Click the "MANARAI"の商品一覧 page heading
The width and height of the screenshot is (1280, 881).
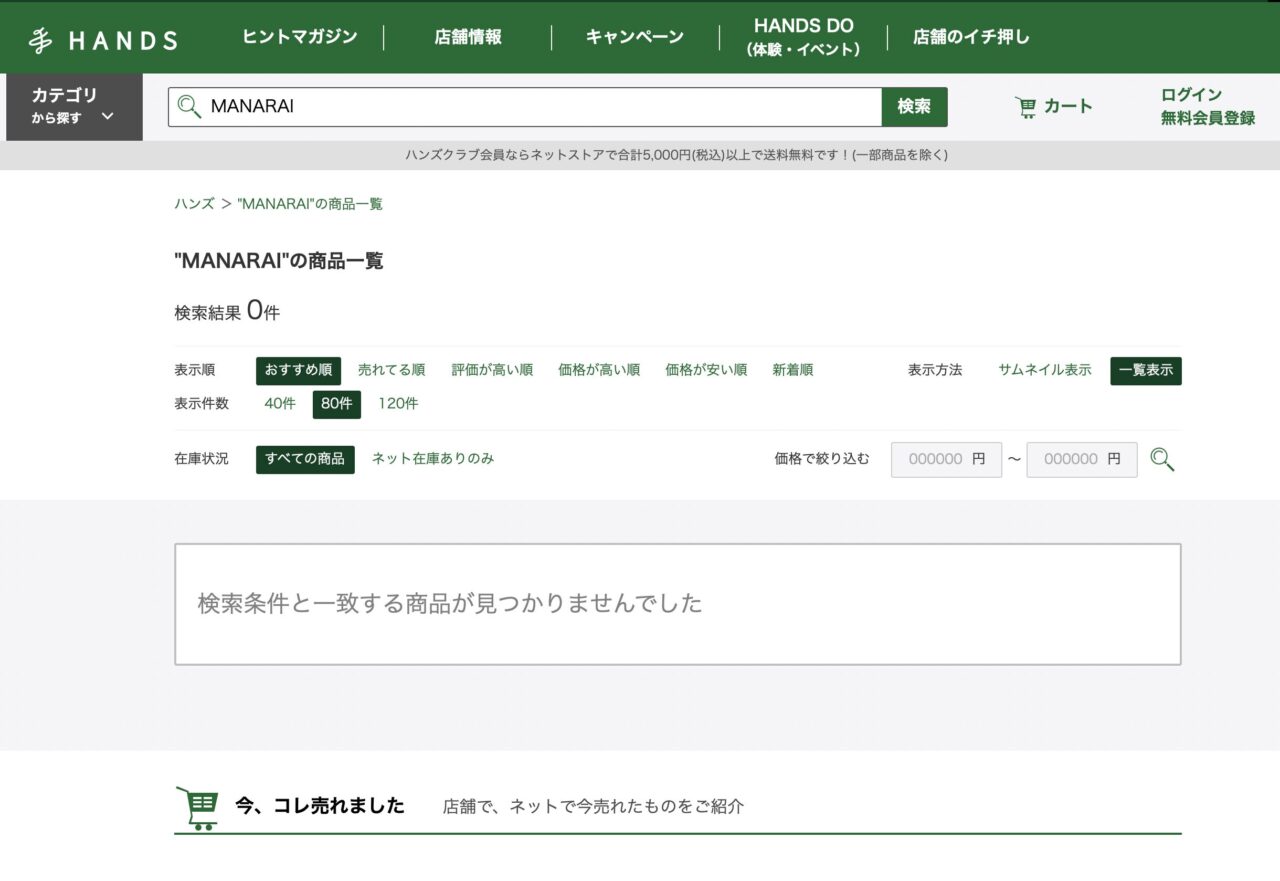(x=279, y=261)
